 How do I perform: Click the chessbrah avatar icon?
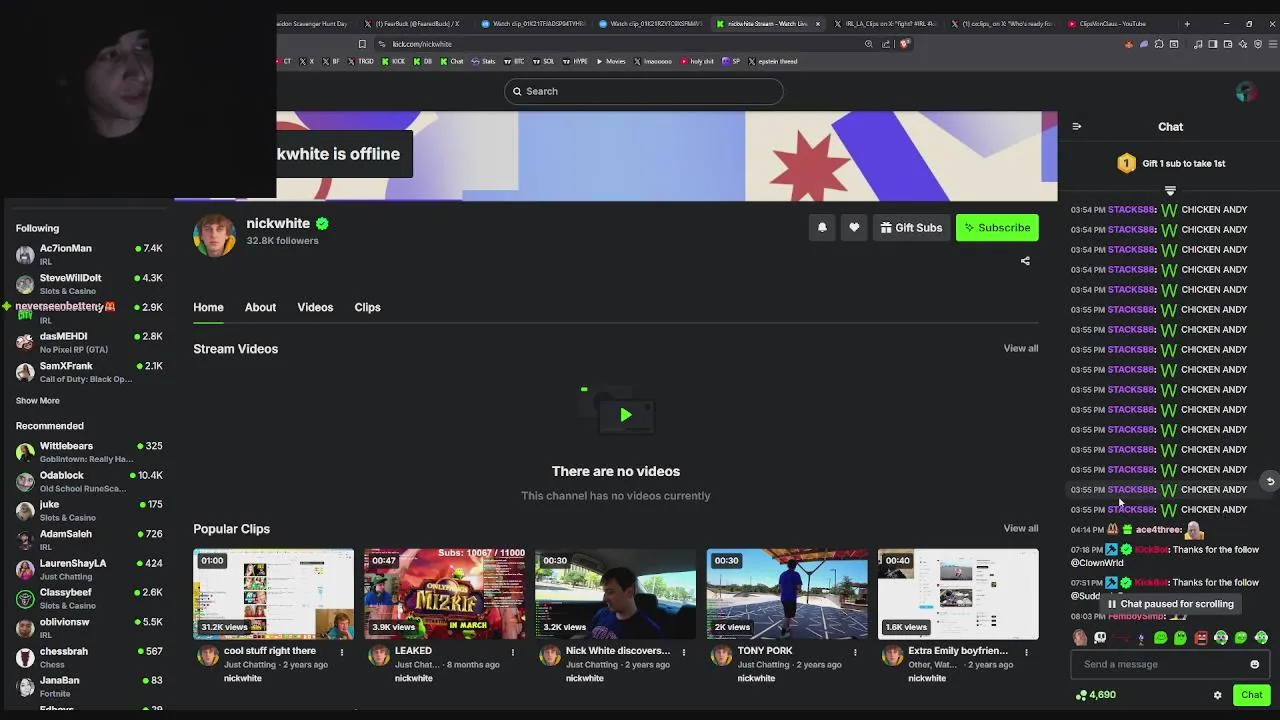25,657
